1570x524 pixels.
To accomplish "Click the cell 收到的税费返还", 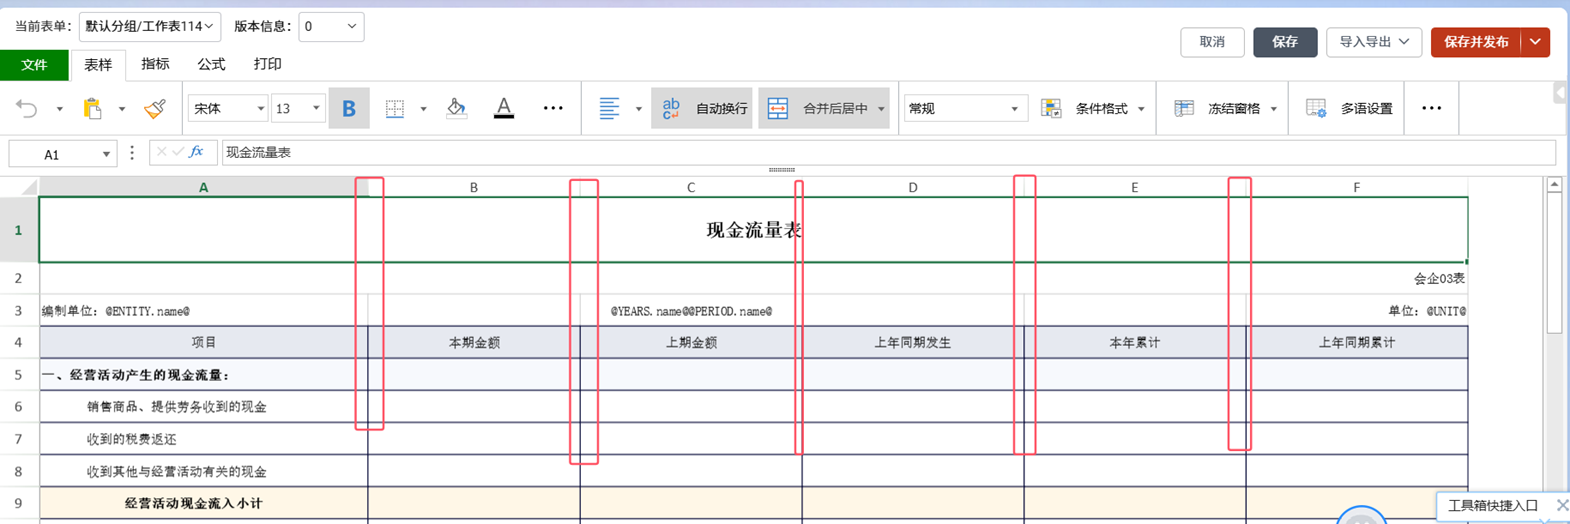I will tap(204, 439).
